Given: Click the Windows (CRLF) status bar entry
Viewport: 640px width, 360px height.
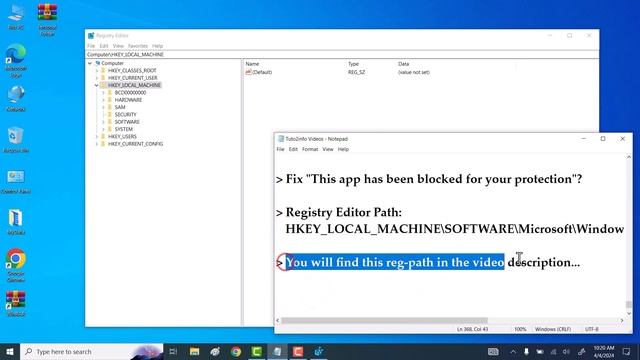Looking at the screenshot, I should [553, 329].
